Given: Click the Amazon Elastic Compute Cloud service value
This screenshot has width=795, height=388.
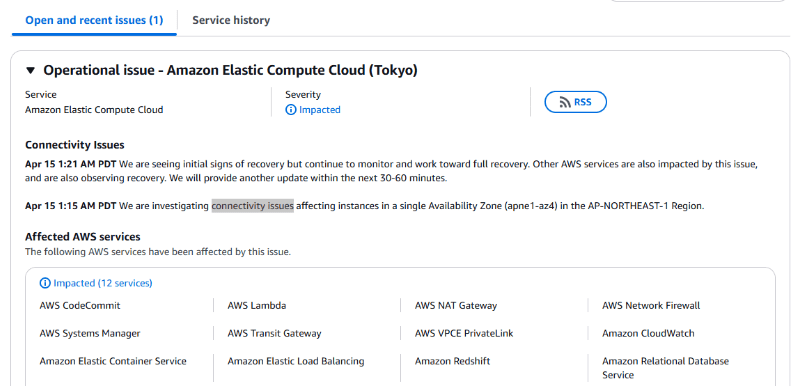Looking at the screenshot, I should 94,110.
